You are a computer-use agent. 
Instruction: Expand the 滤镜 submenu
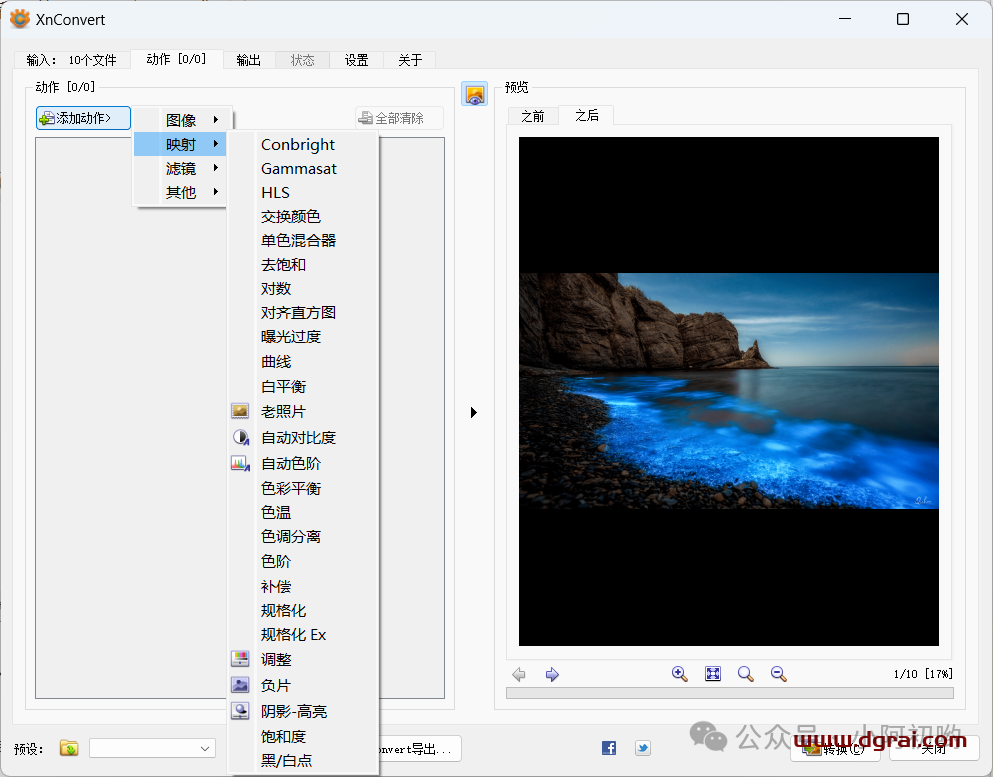point(180,168)
